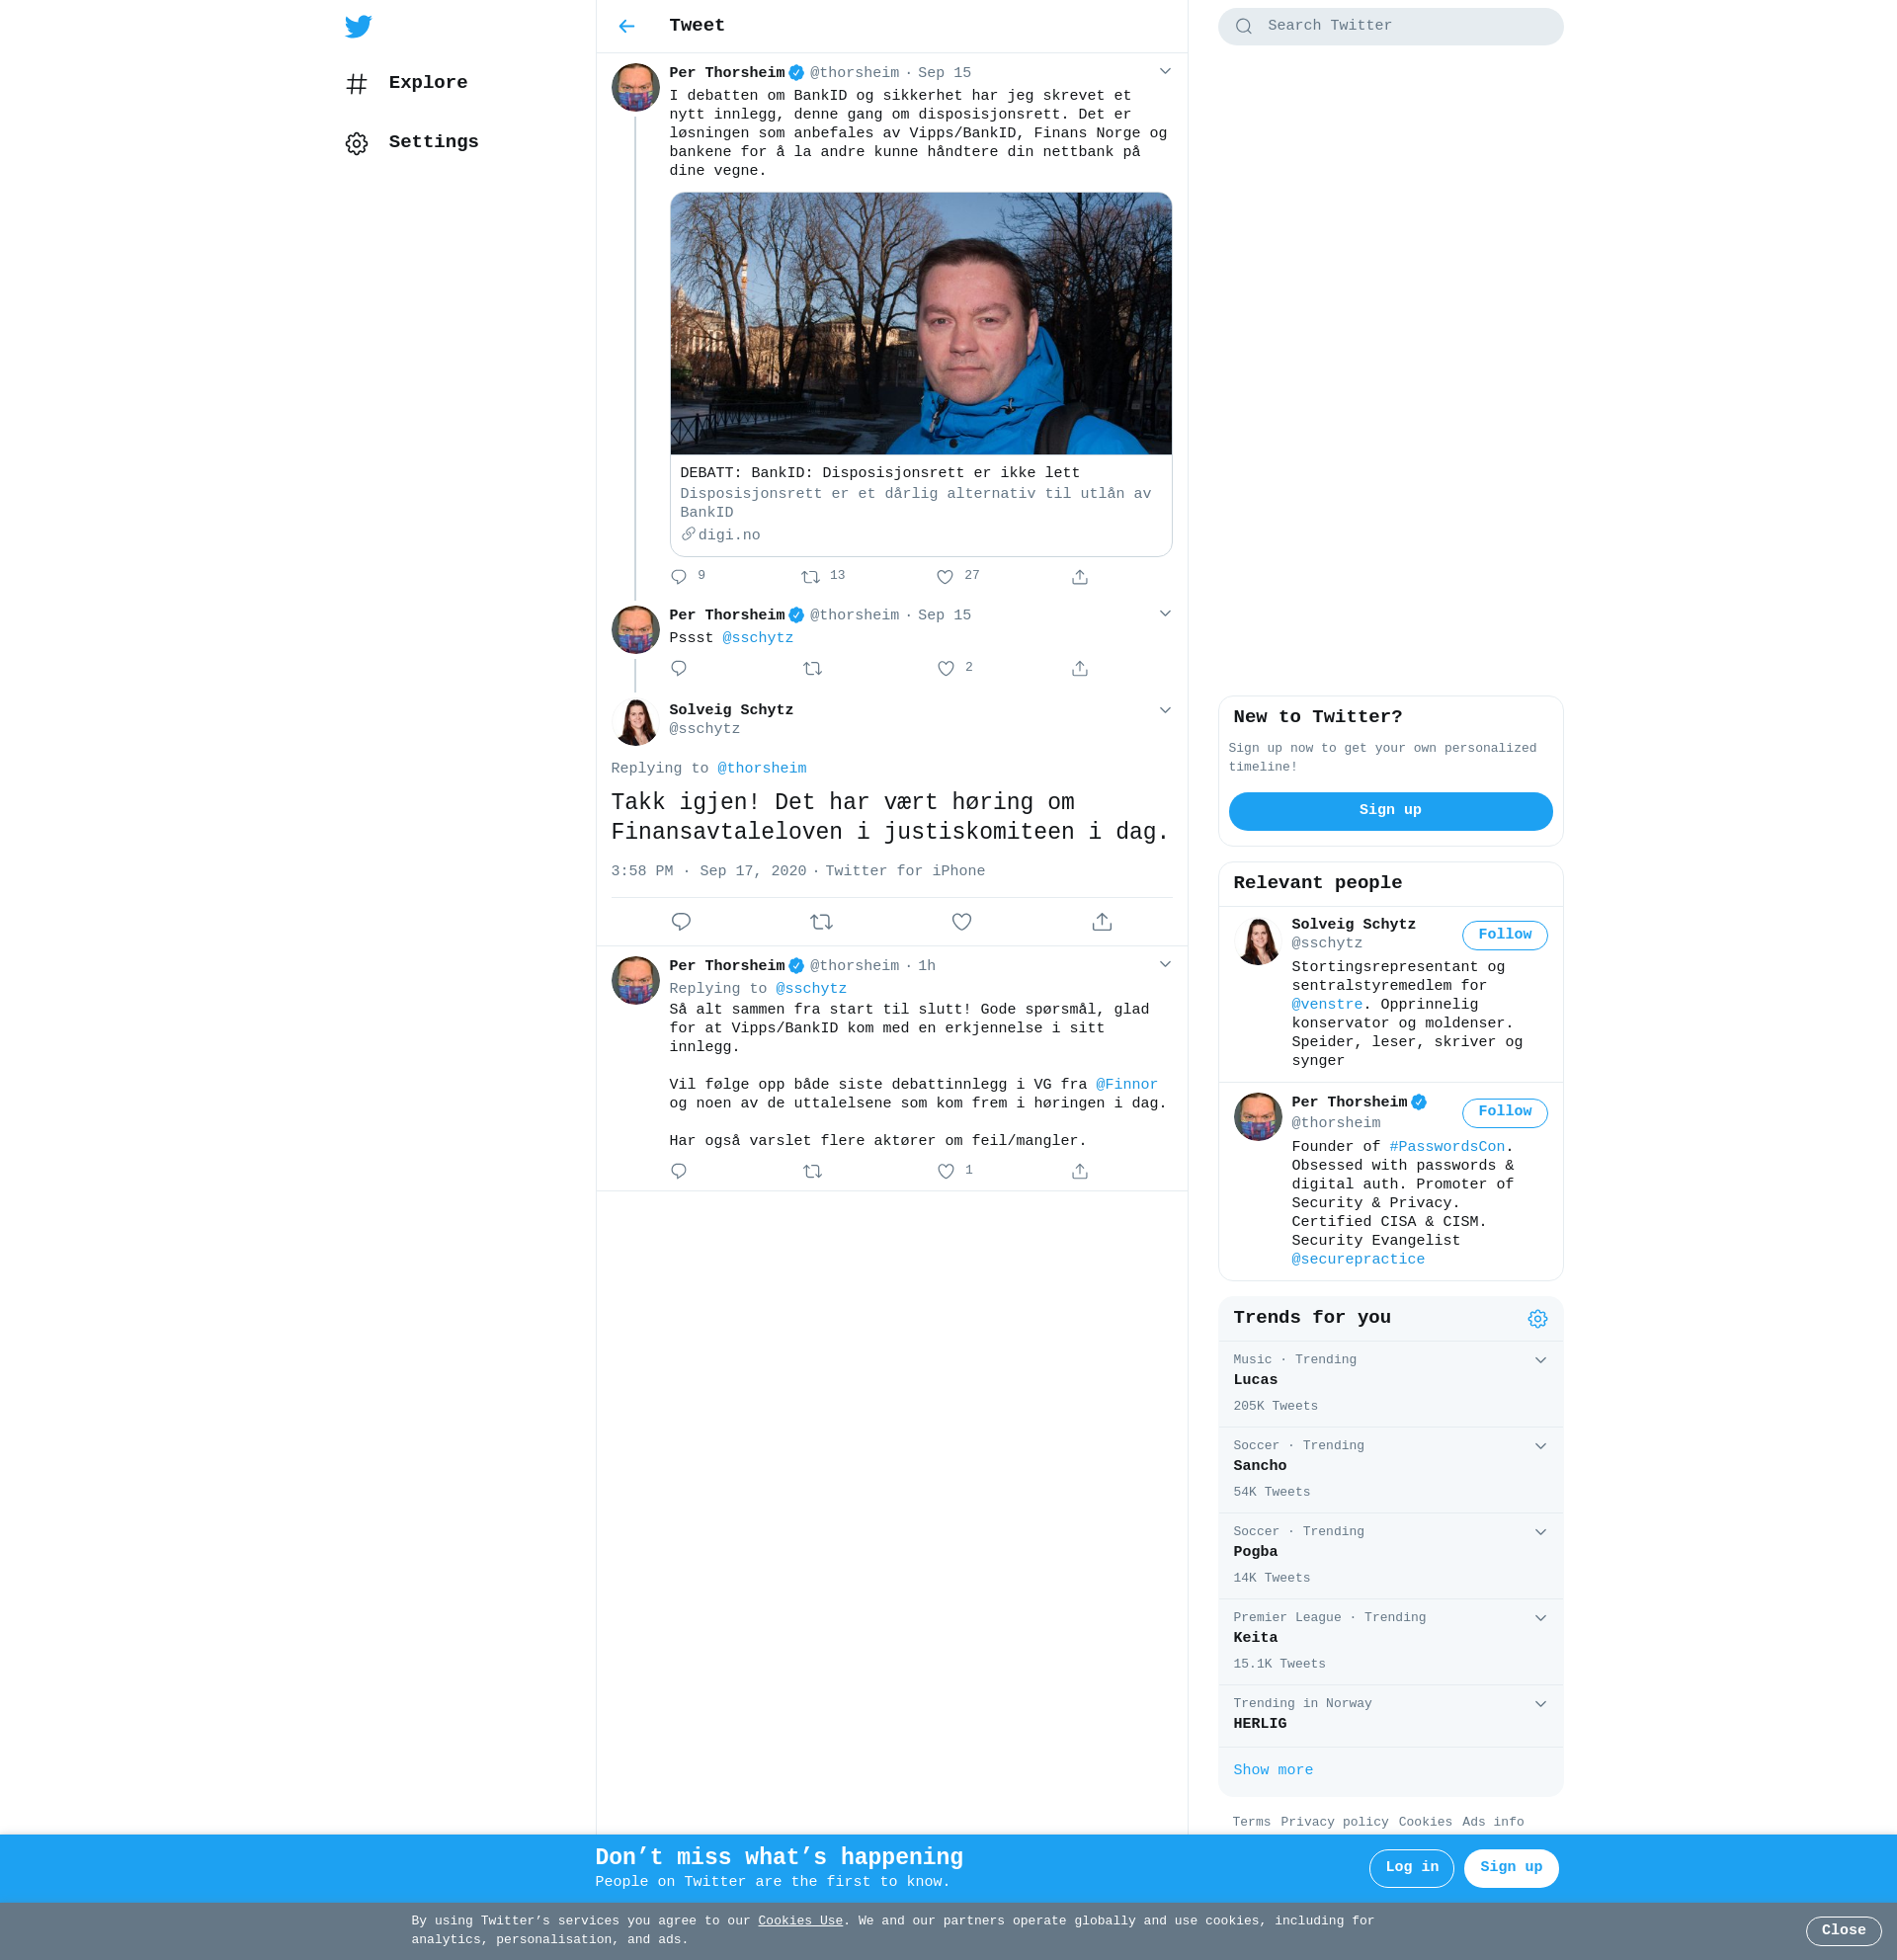Open the Privacy policy footer link

coord(1334,1822)
